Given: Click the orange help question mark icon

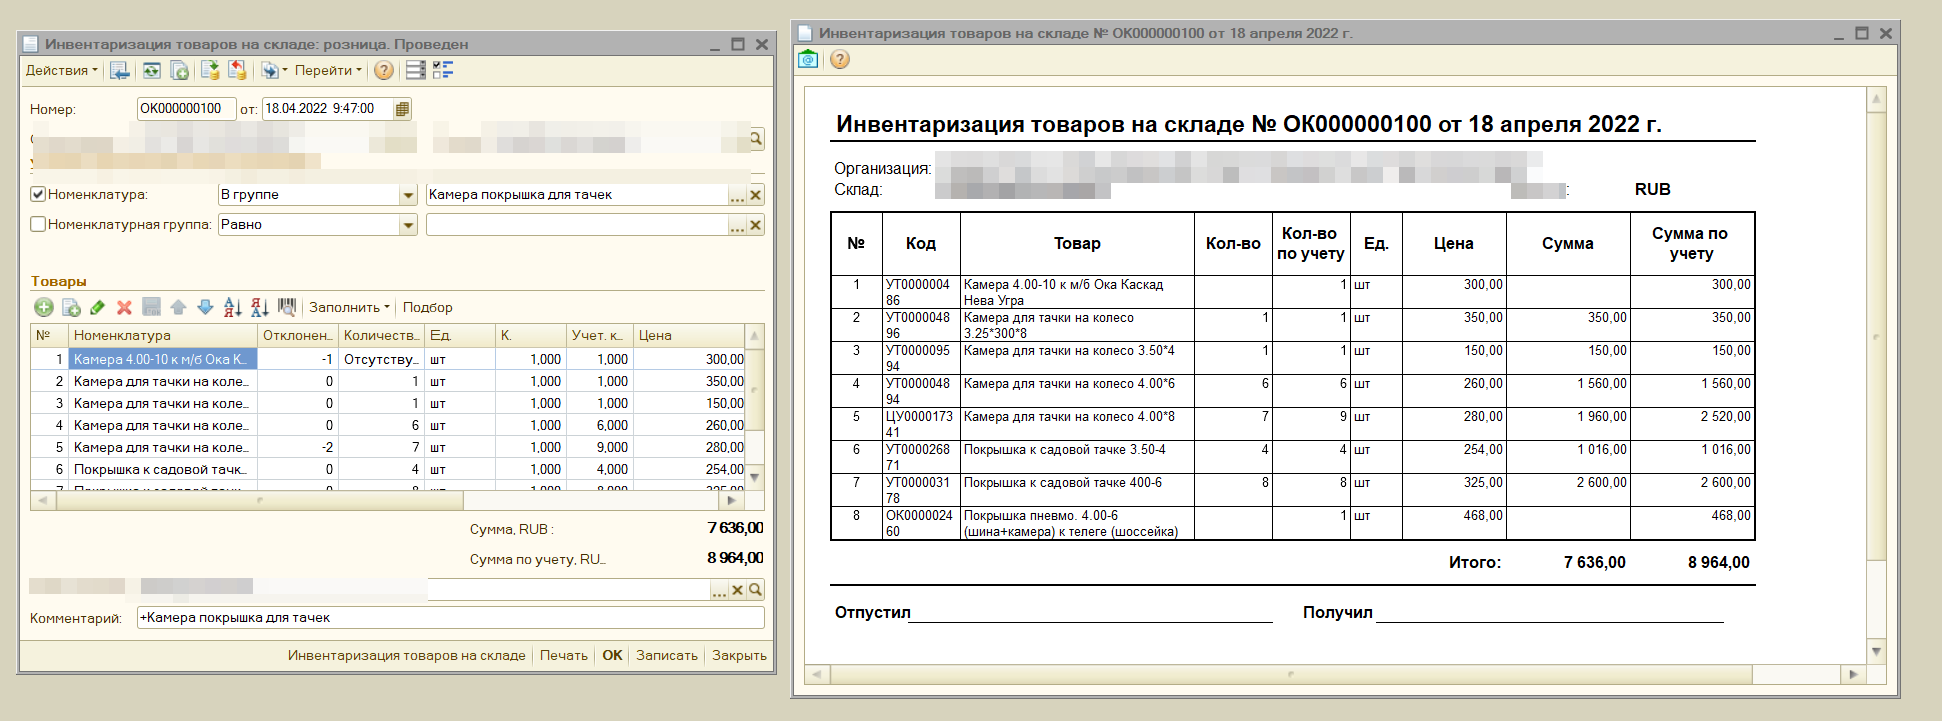Looking at the screenshot, I should click(x=383, y=70).
